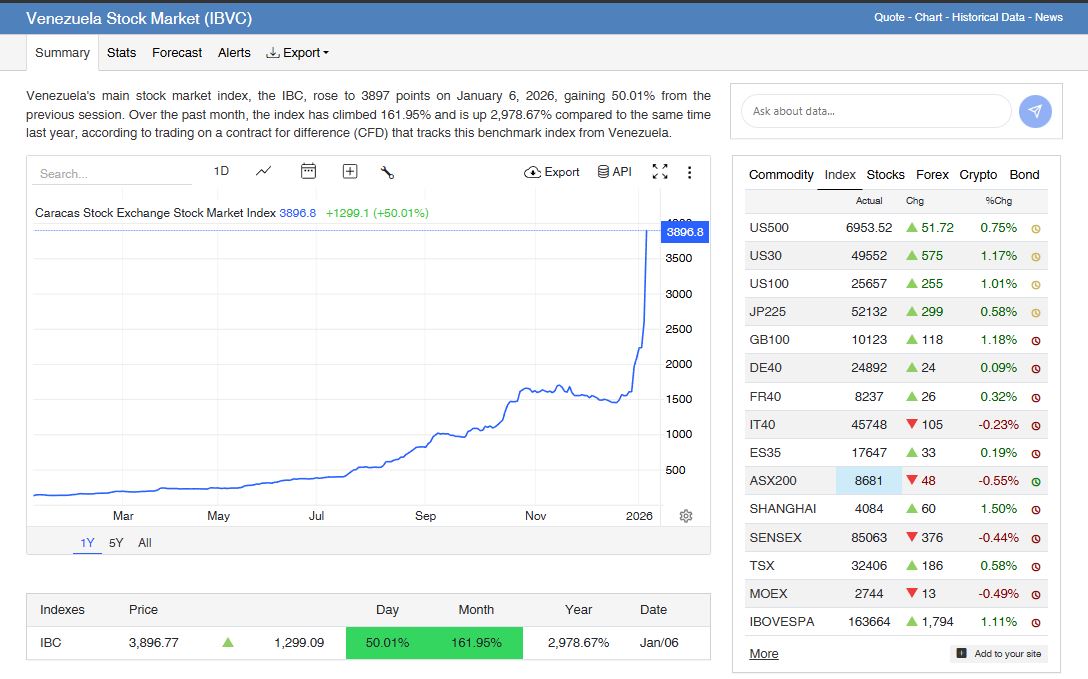Toggle chart fullscreen mode

660,172
